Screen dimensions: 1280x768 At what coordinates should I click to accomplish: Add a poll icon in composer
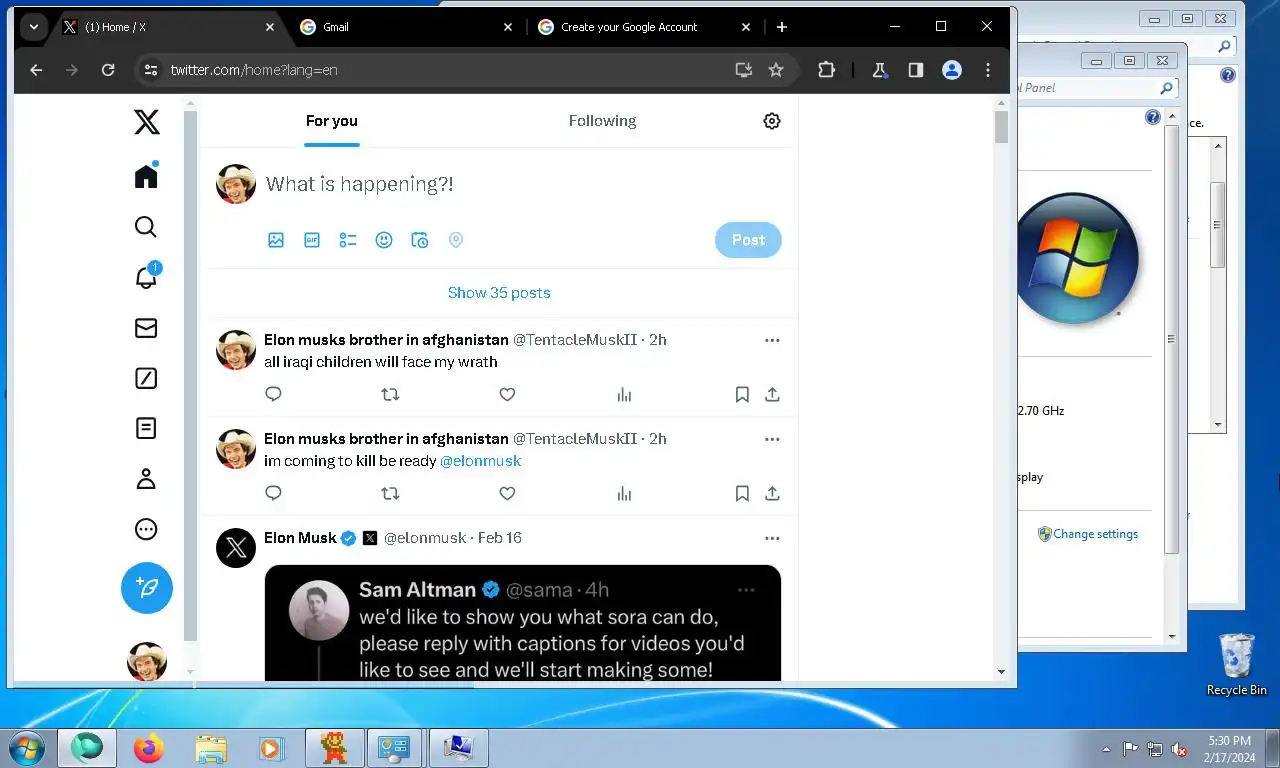tap(348, 240)
